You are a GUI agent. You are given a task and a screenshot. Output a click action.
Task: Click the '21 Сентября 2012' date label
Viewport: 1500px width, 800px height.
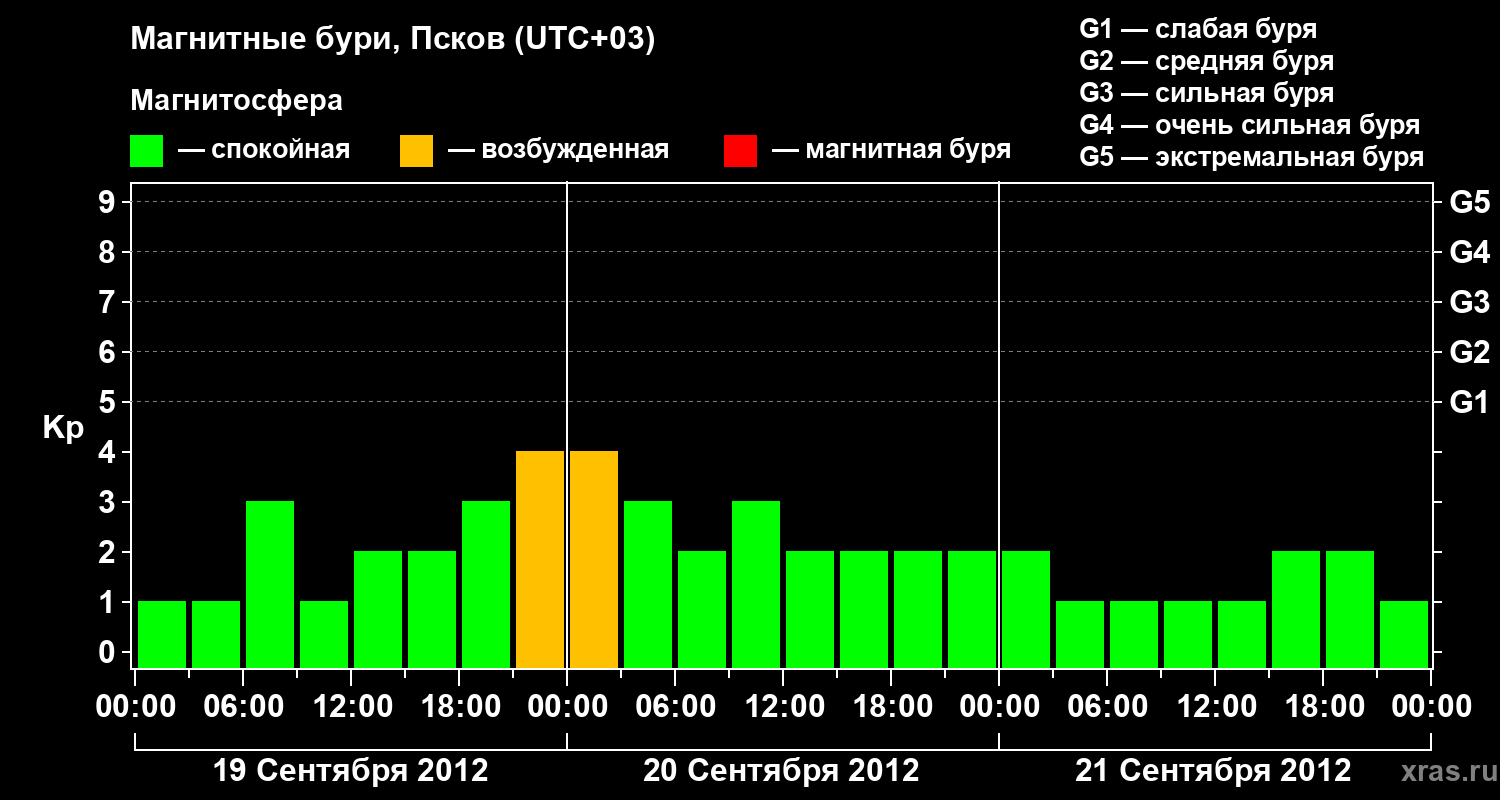click(1213, 771)
